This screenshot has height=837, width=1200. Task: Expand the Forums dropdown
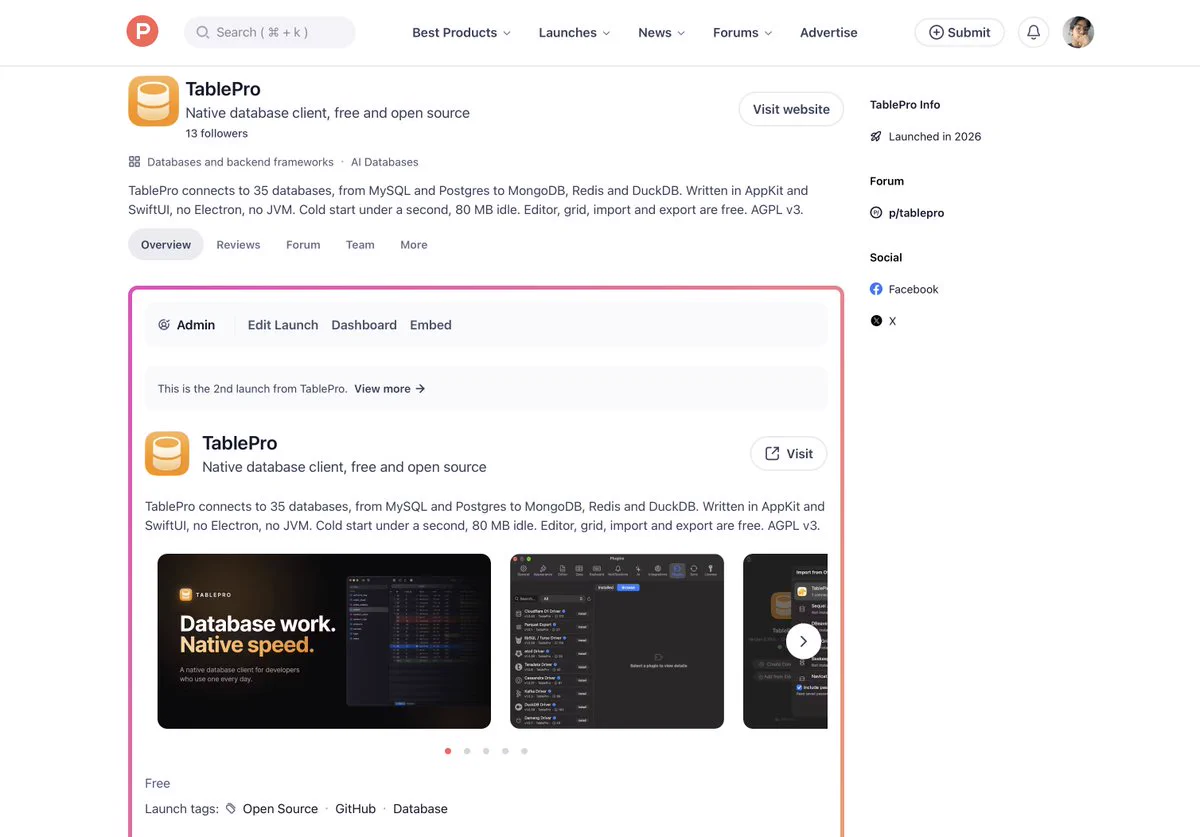point(742,32)
